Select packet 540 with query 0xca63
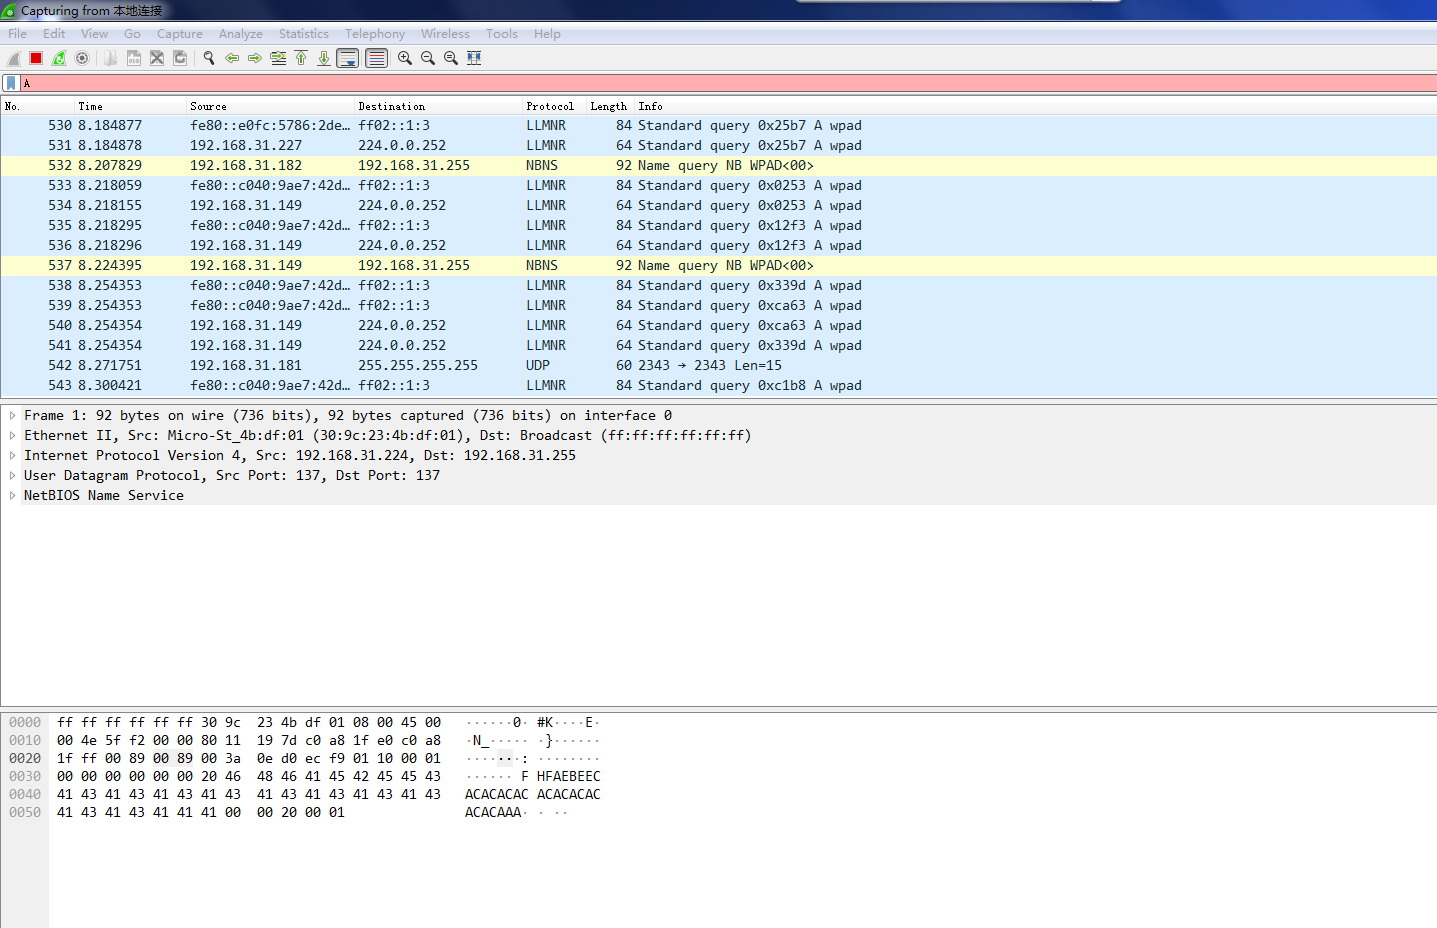 tap(718, 325)
